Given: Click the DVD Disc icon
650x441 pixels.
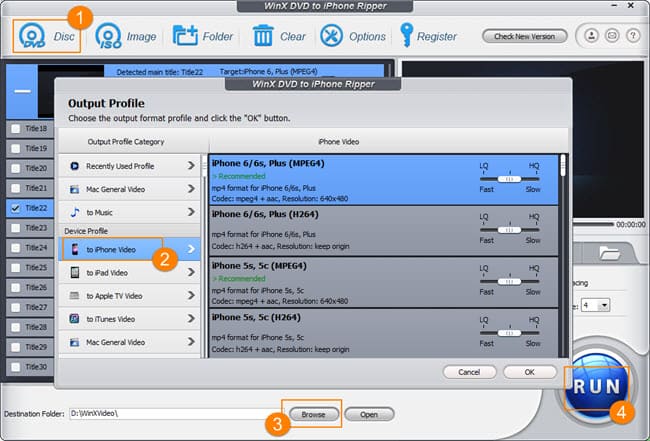Looking at the screenshot, I should click(32, 36).
